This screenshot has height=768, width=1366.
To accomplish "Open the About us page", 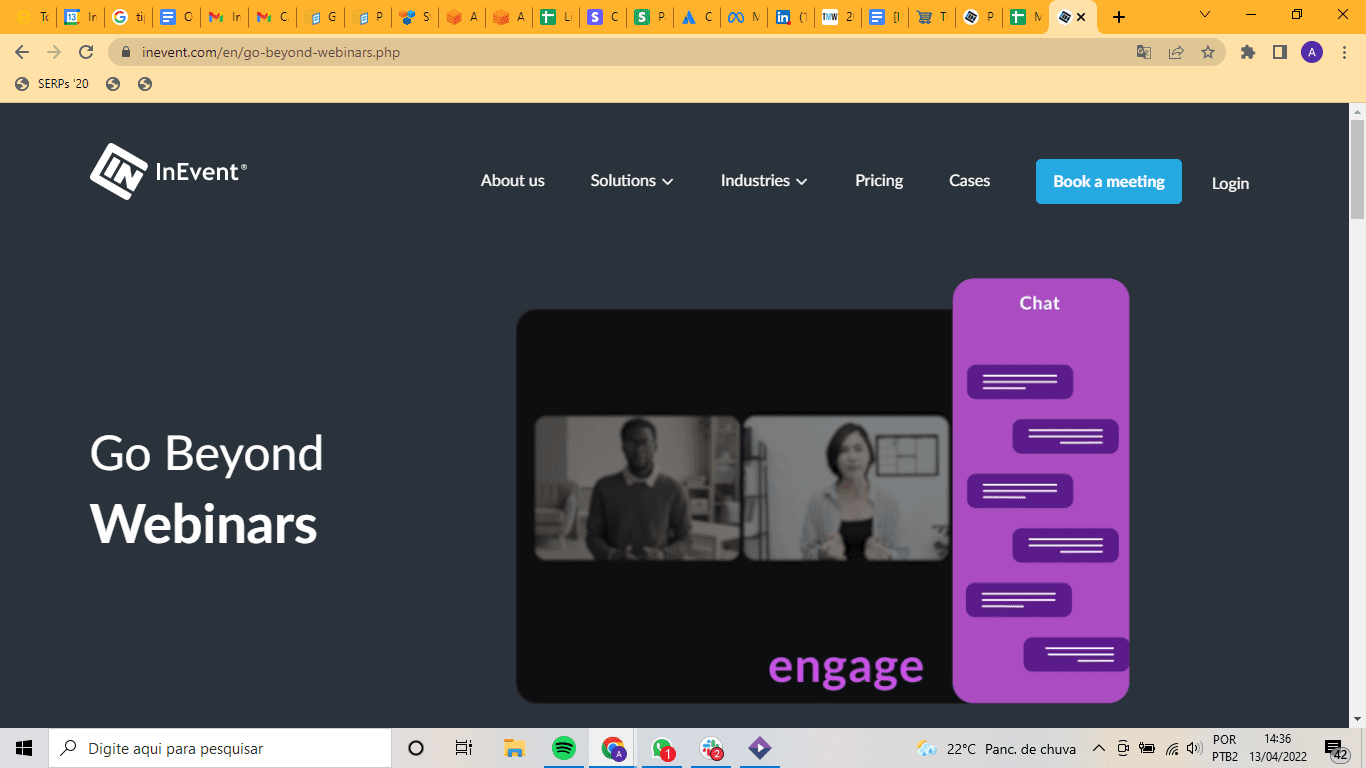I will [x=512, y=181].
